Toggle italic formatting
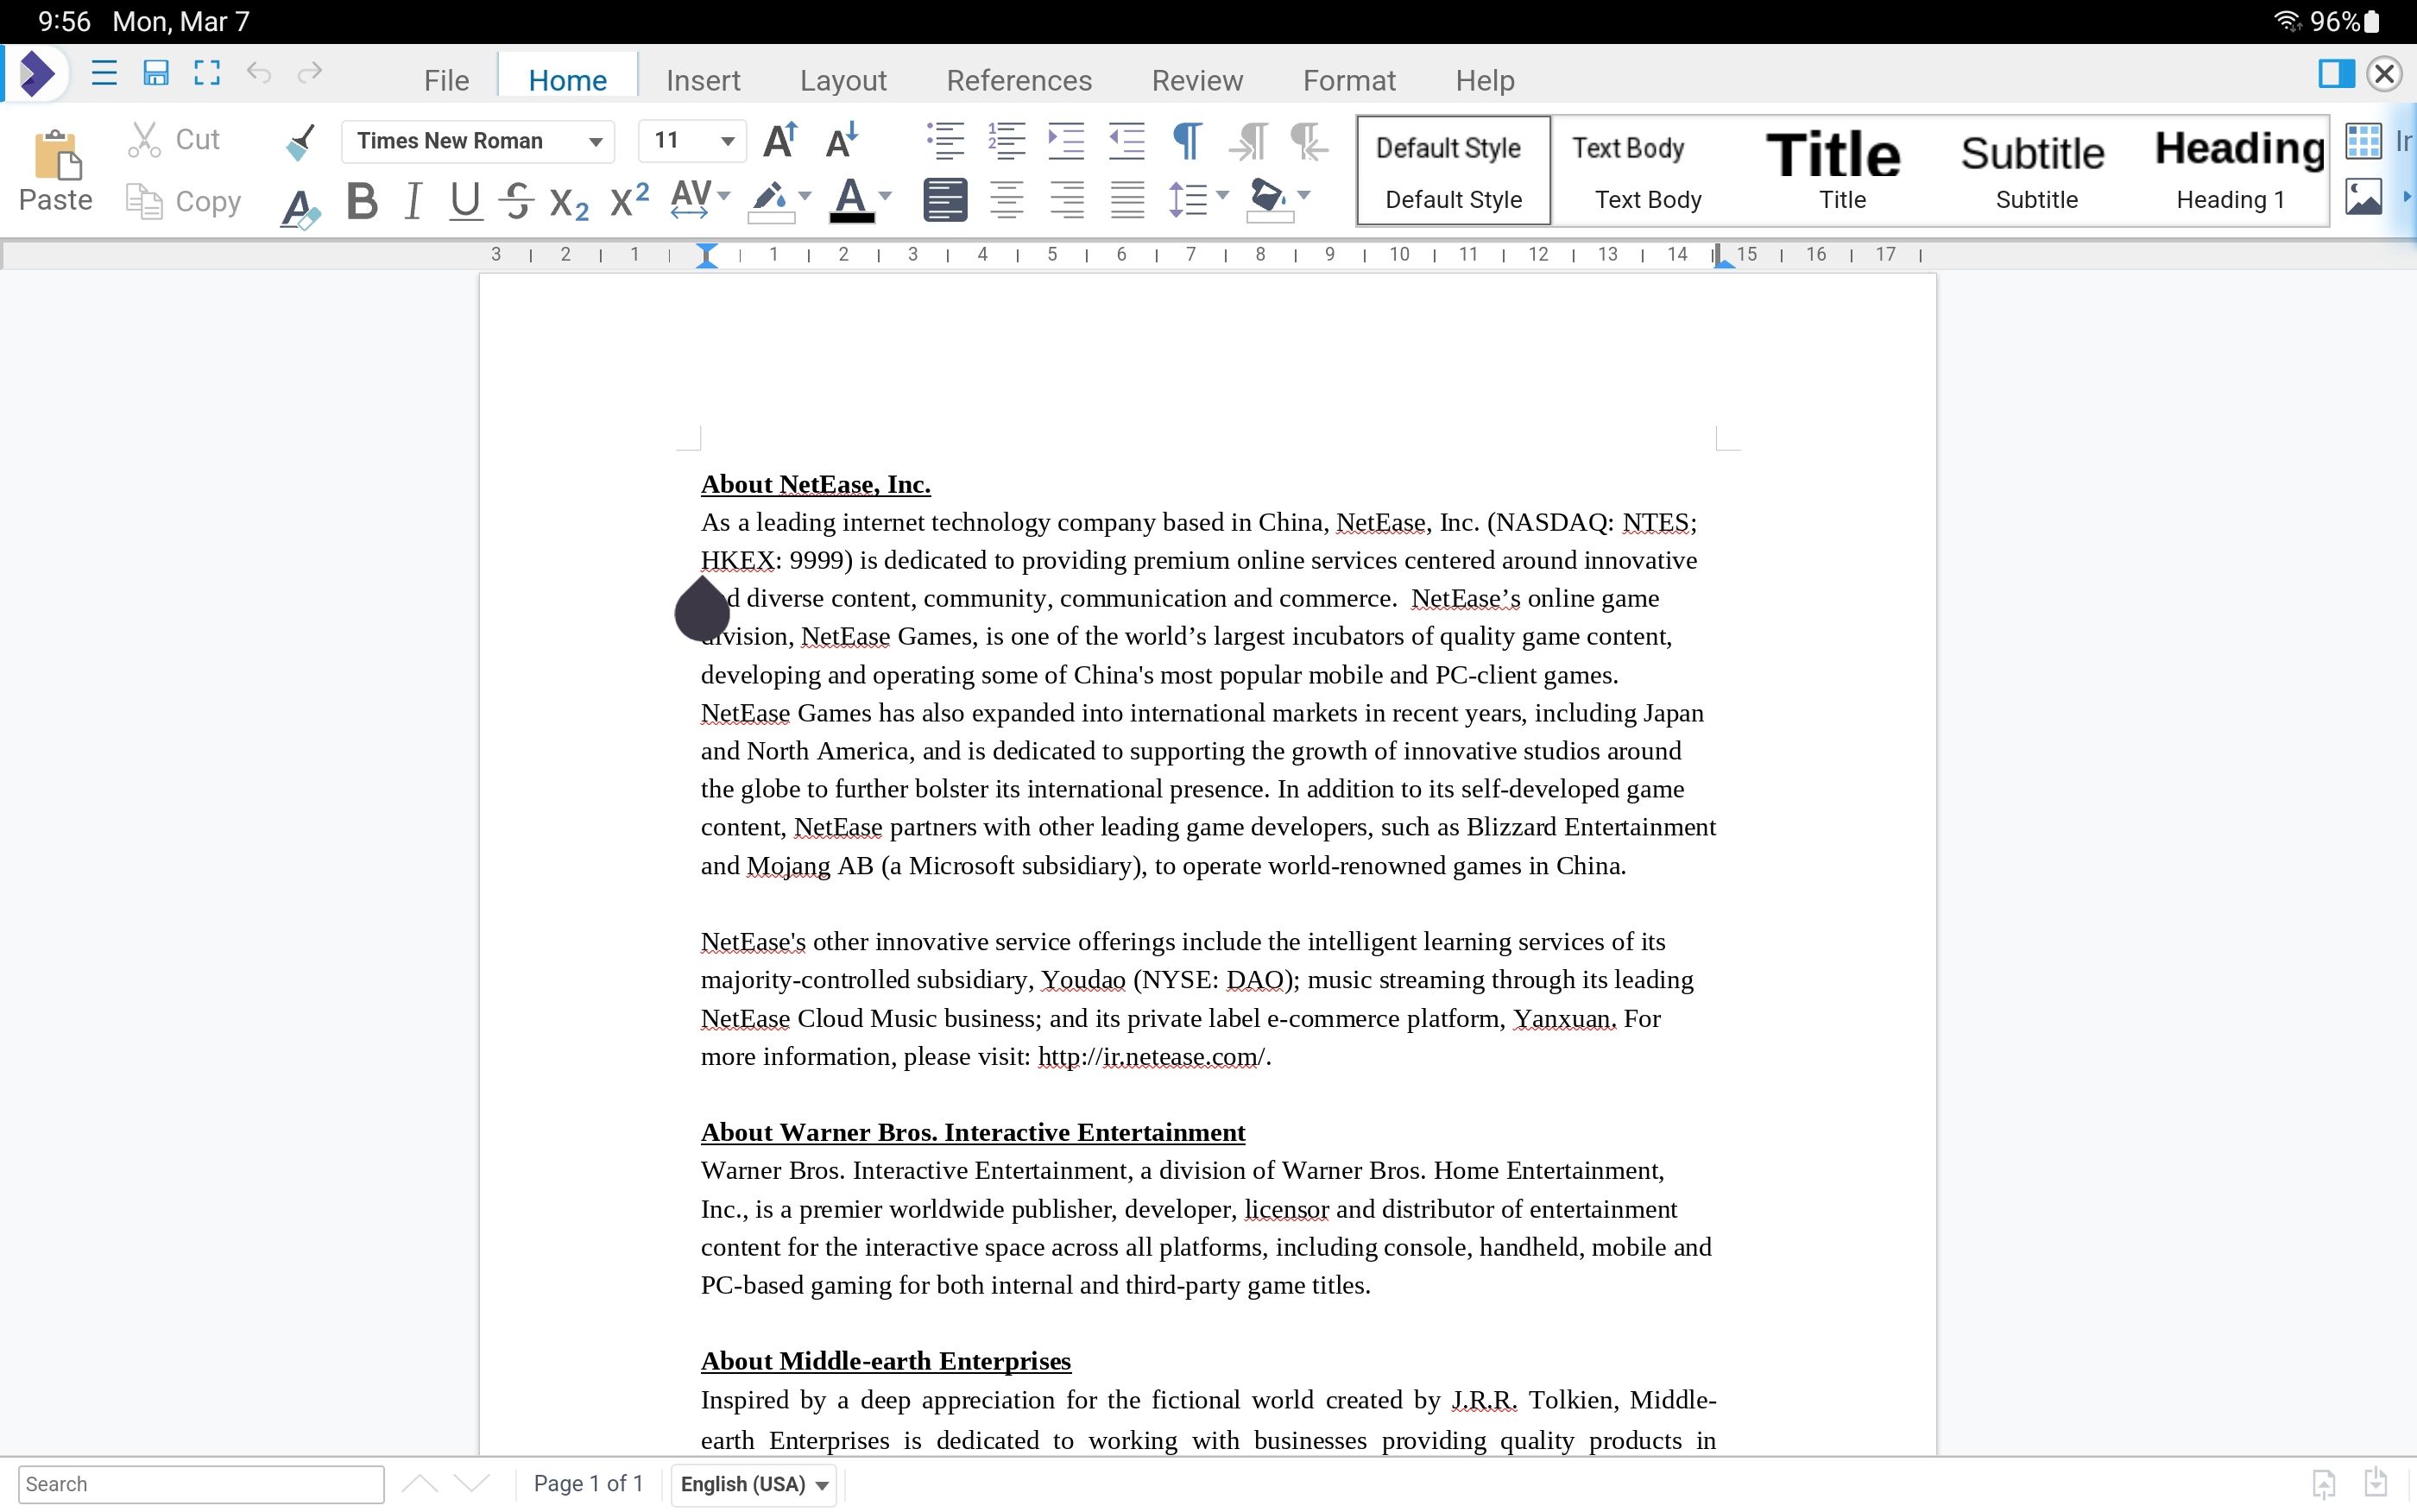2417x1512 pixels. tap(413, 202)
